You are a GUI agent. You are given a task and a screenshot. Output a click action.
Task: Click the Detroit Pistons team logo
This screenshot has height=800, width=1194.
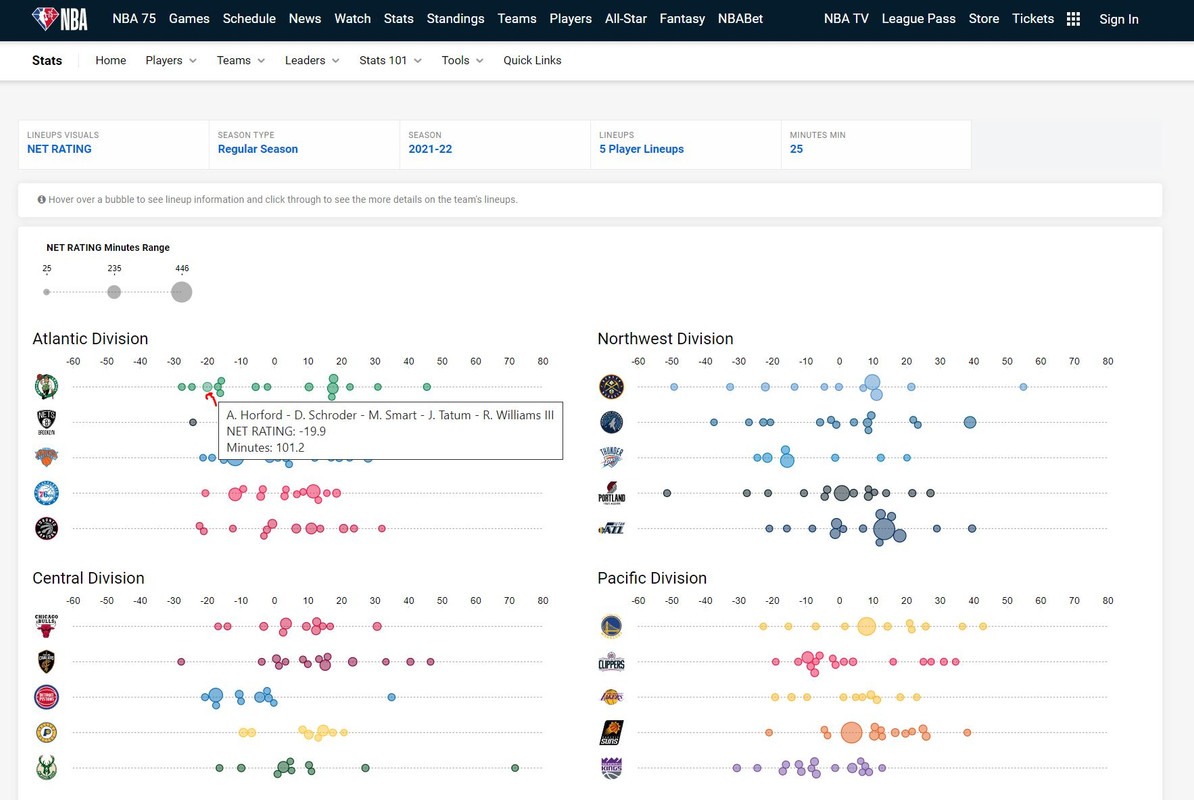pos(46,697)
